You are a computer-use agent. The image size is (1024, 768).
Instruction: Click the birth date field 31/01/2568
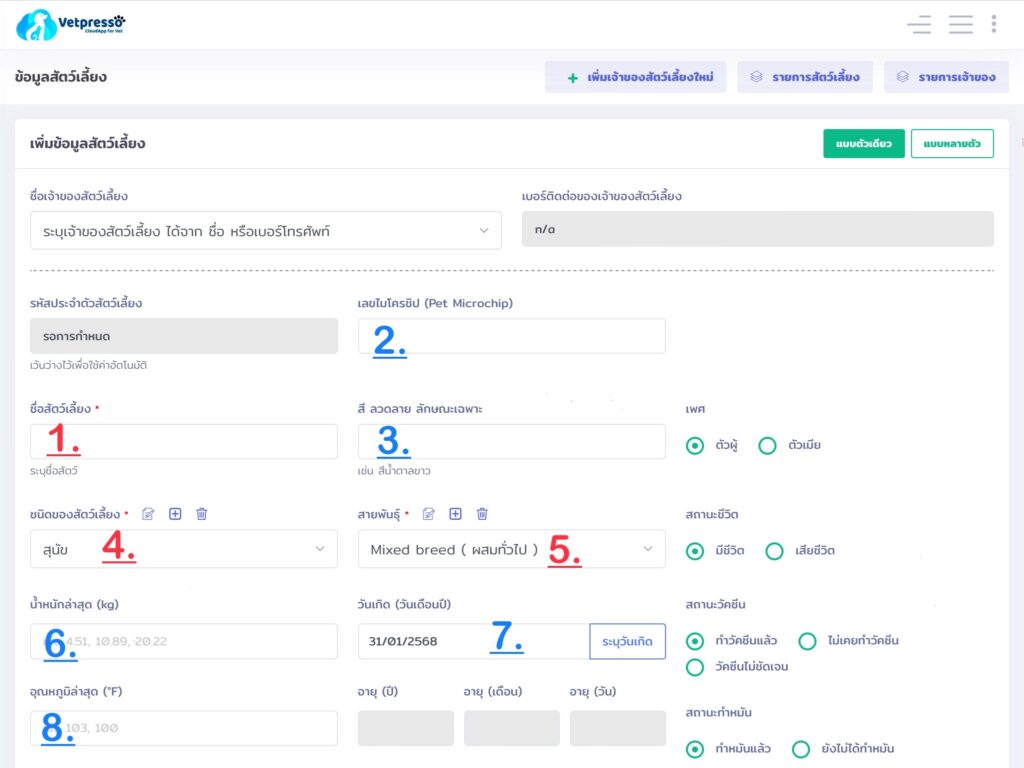coord(473,641)
